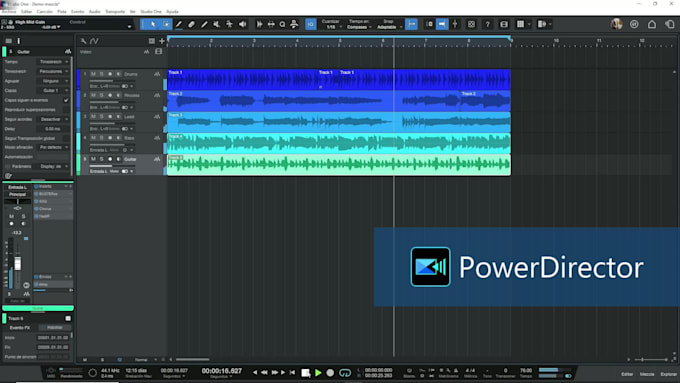Open the Capas Guitar 1 dropdown

[53, 91]
